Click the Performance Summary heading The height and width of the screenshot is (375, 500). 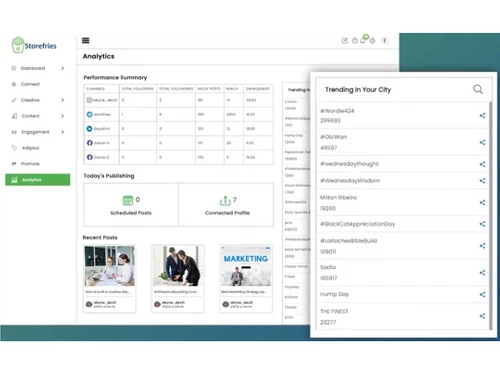pyautogui.click(x=115, y=77)
